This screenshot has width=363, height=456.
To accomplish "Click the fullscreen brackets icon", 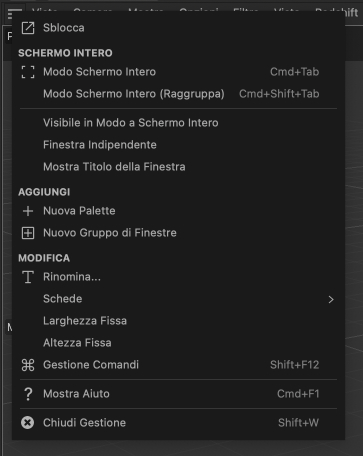I will 28,72.
